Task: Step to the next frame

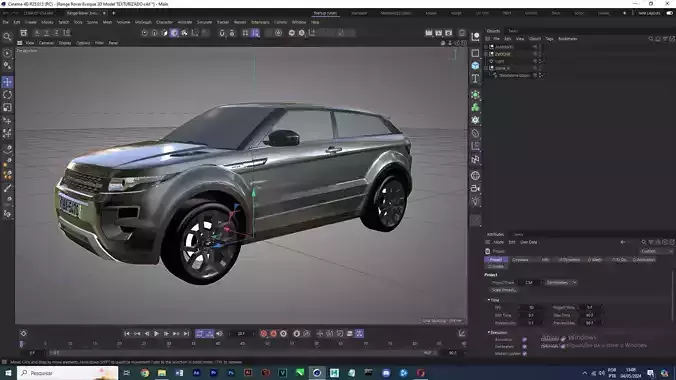Action: 166,333
